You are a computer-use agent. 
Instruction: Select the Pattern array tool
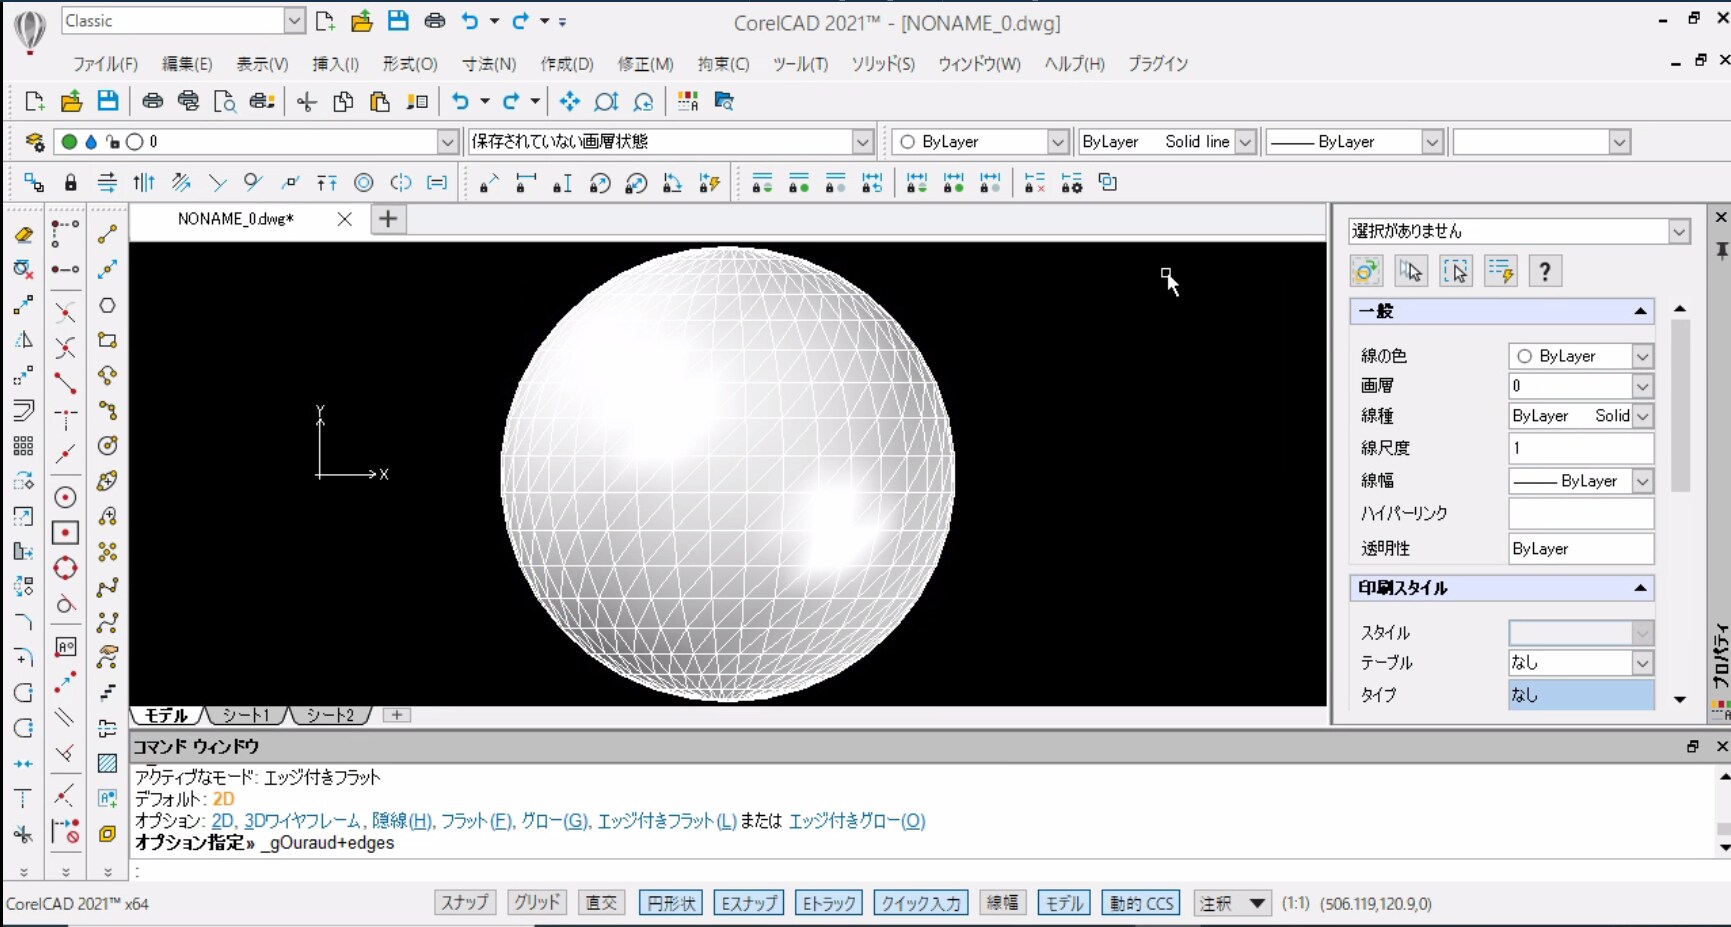23,446
